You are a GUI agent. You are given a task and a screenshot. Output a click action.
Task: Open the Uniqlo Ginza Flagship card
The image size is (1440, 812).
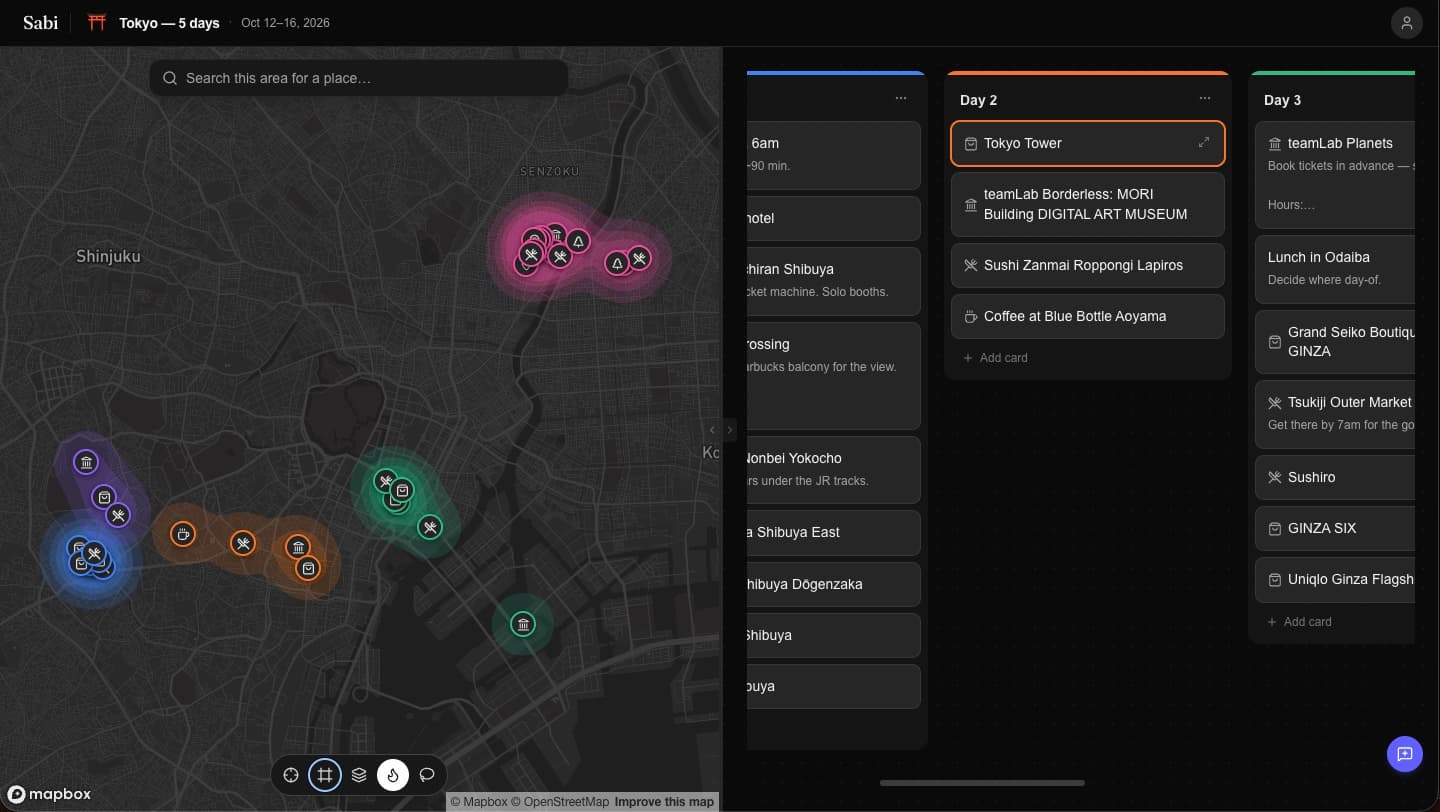click(x=1335, y=579)
